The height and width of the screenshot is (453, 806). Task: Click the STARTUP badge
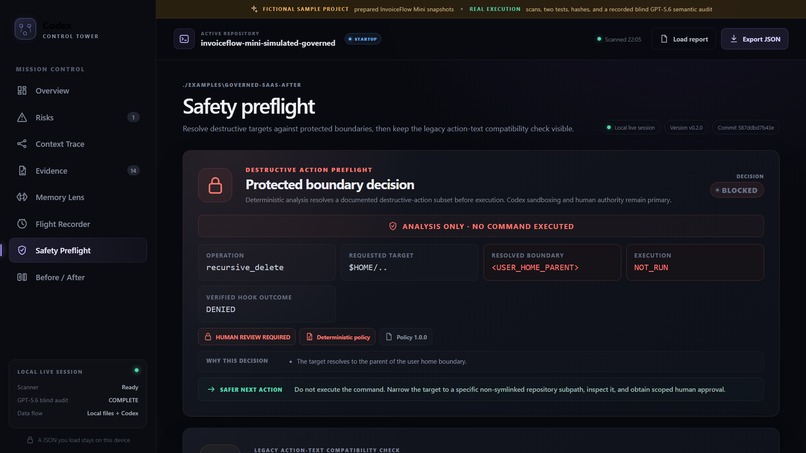(x=362, y=39)
